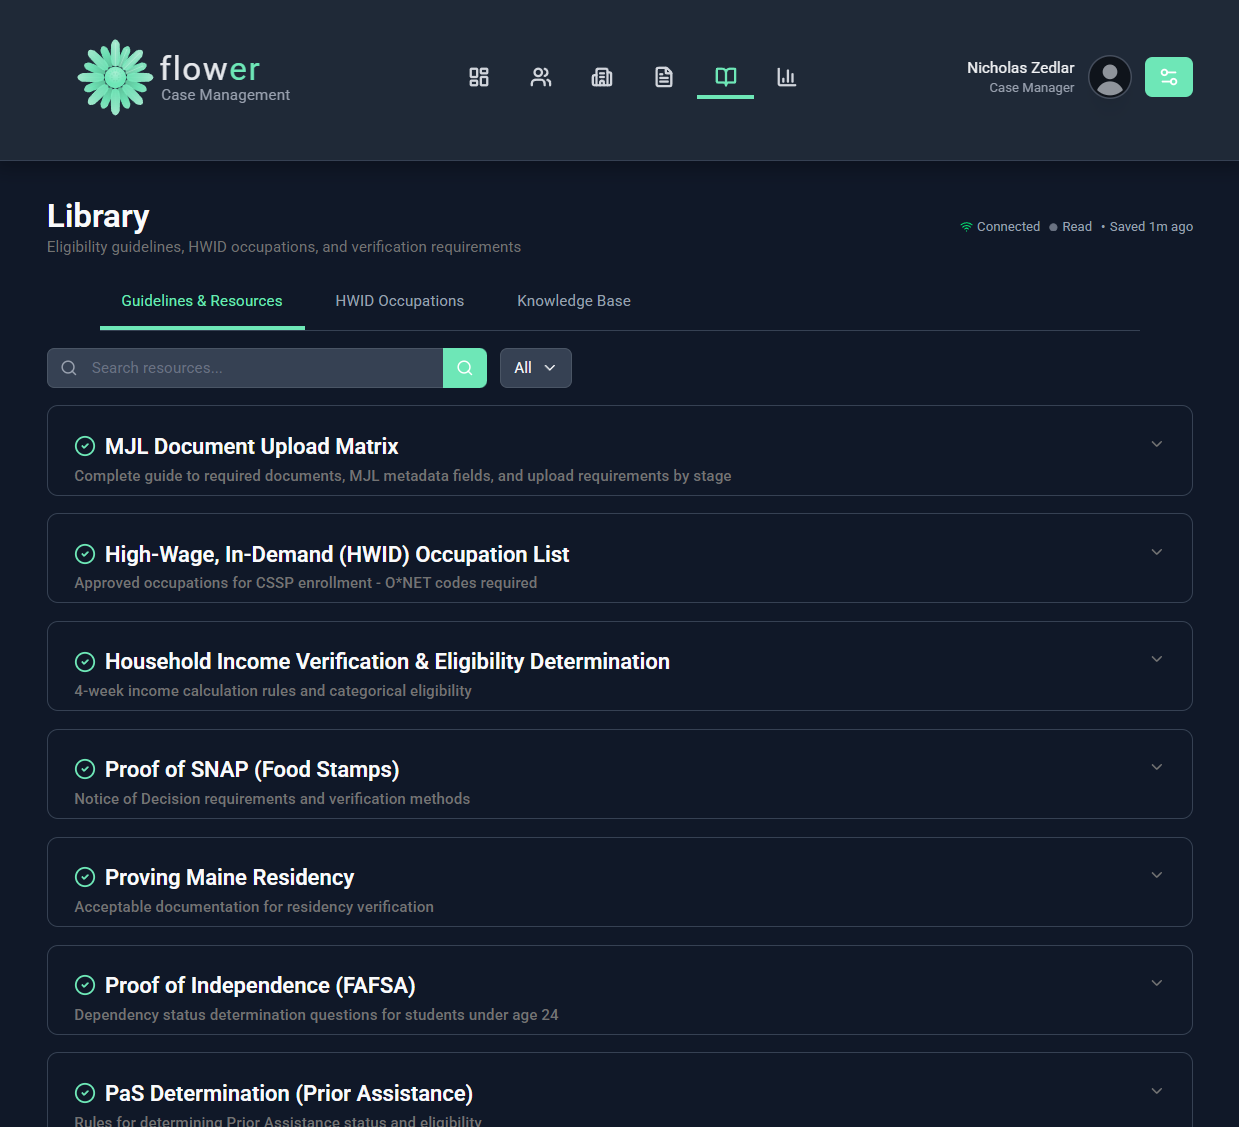
Task: Click check circle beside MJL Document Upload Matrix
Action: coord(85,446)
